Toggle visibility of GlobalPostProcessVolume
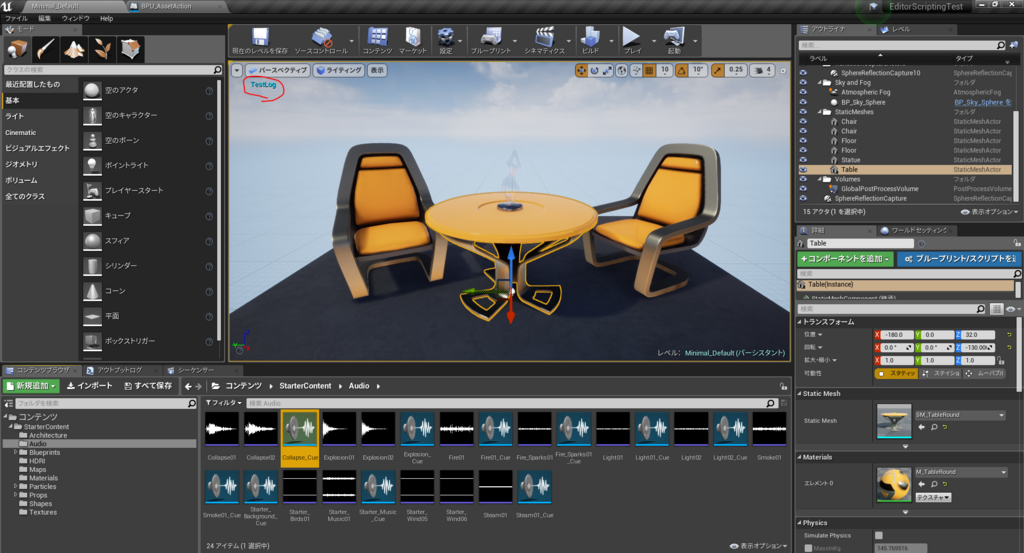 (803, 189)
